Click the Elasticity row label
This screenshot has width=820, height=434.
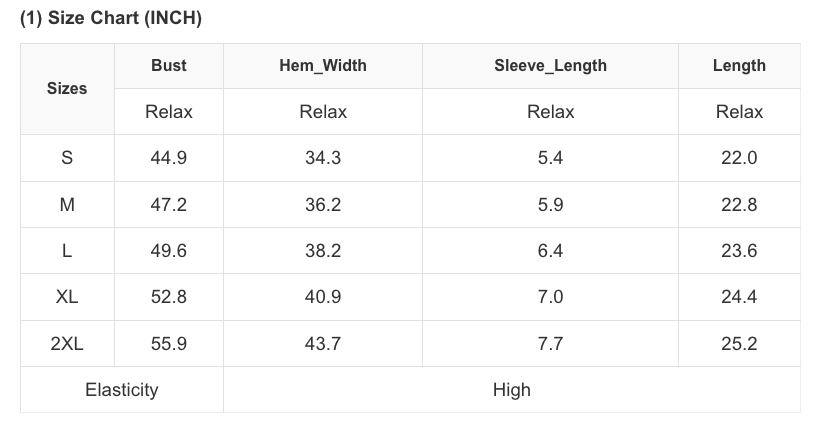coord(122,390)
